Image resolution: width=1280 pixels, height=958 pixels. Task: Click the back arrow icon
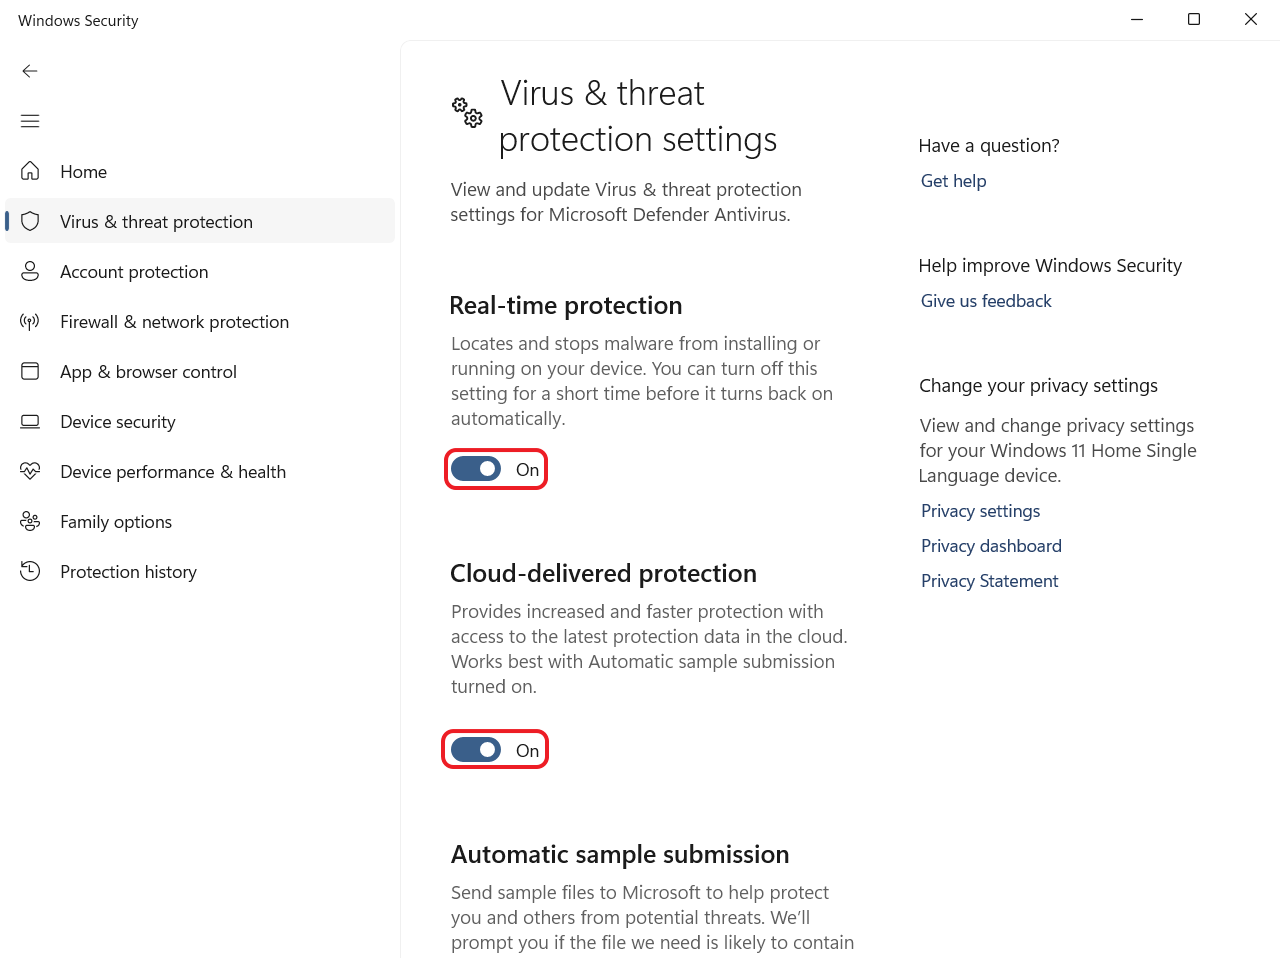30,71
